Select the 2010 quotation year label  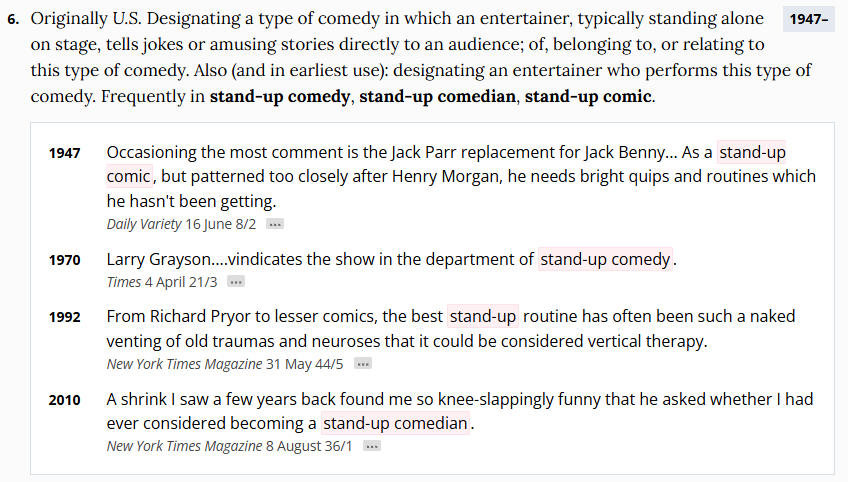(65, 399)
